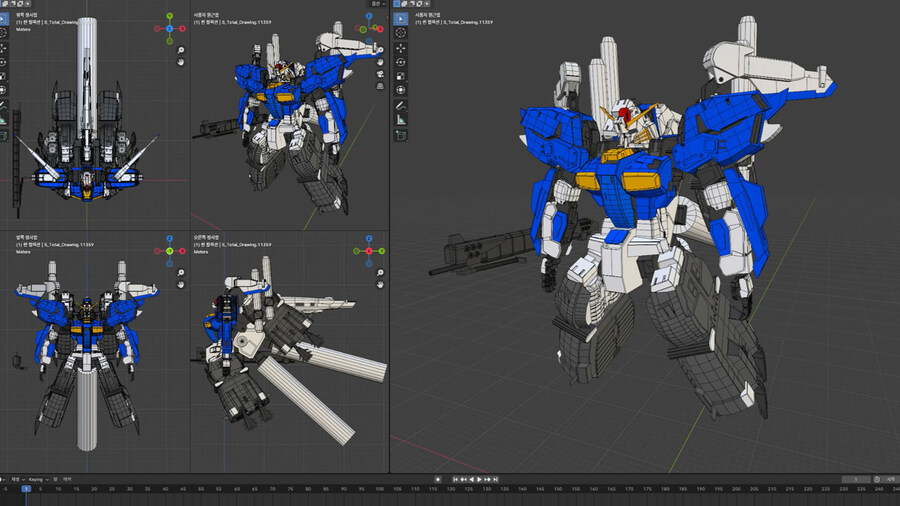
Task: Click pan hand icon in bottom-right side viewport
Action: coord(380,284)
